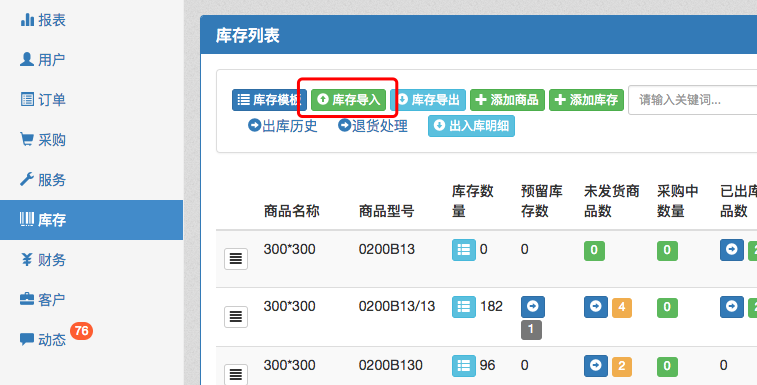Viewport: 757px width, 385px height.
Task: Click stock list icon beside 96
Action: click(463, 366)
